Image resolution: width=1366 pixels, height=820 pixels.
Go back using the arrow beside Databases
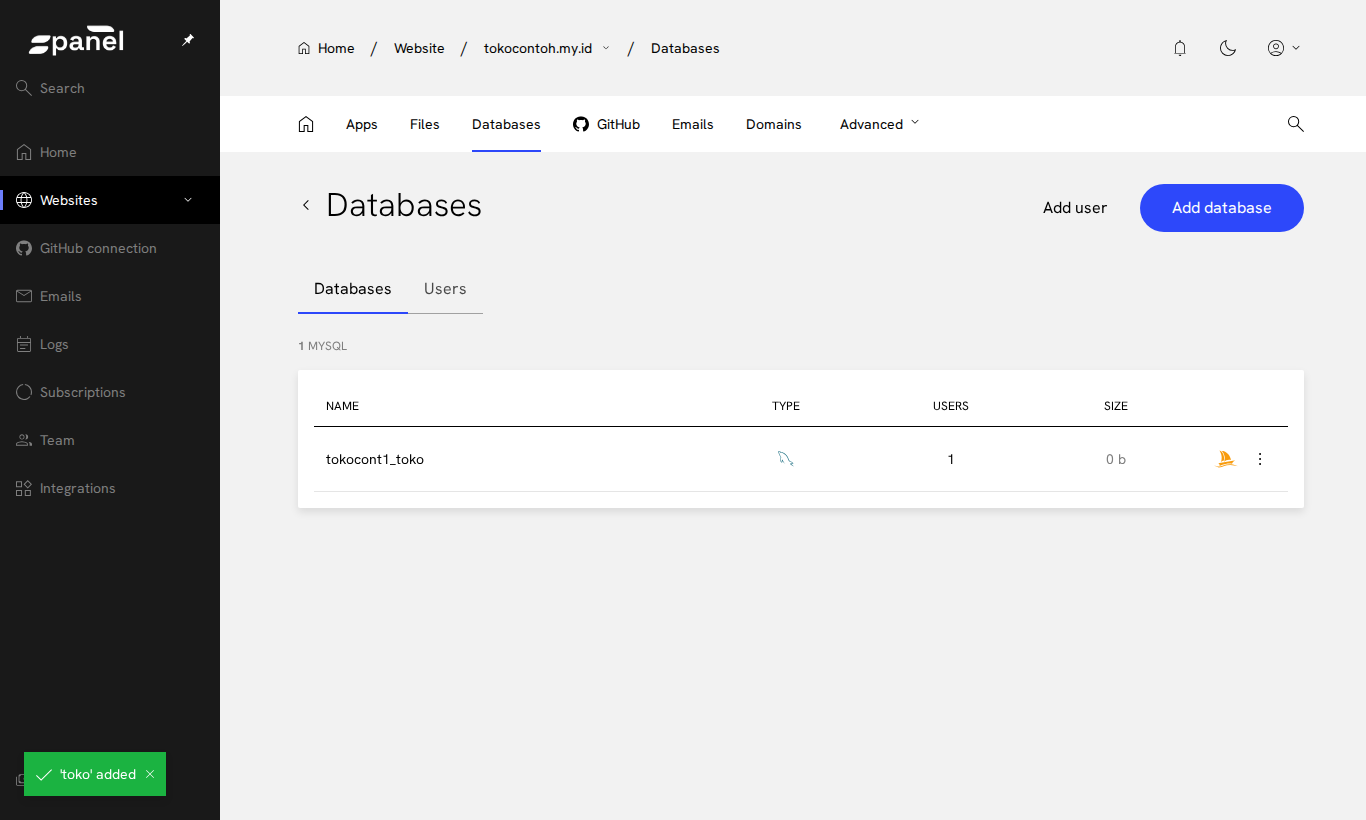pos(306,205)
